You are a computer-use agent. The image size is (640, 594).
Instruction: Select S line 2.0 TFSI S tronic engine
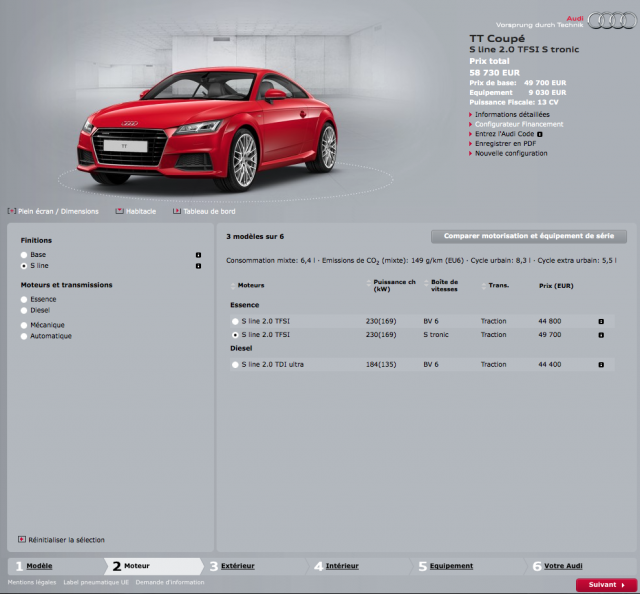pos(235,335)
